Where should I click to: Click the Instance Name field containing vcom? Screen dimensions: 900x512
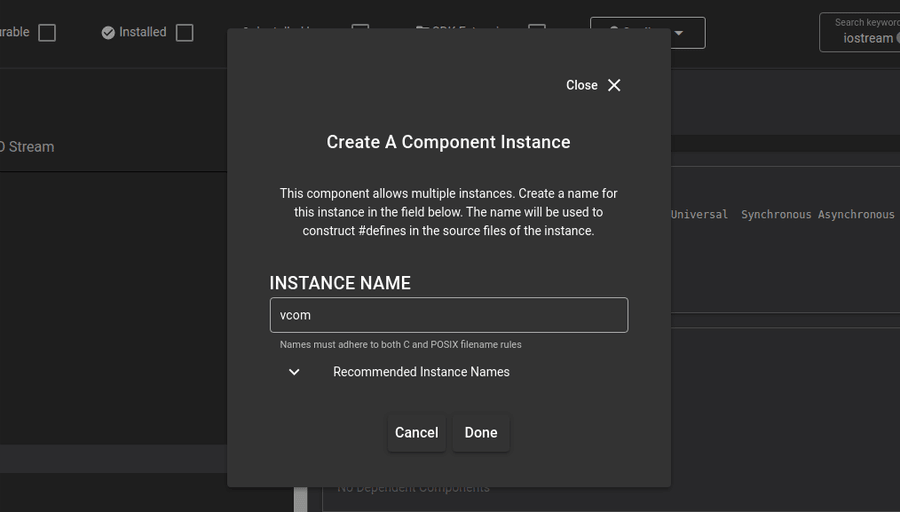(x=448, y=315)
